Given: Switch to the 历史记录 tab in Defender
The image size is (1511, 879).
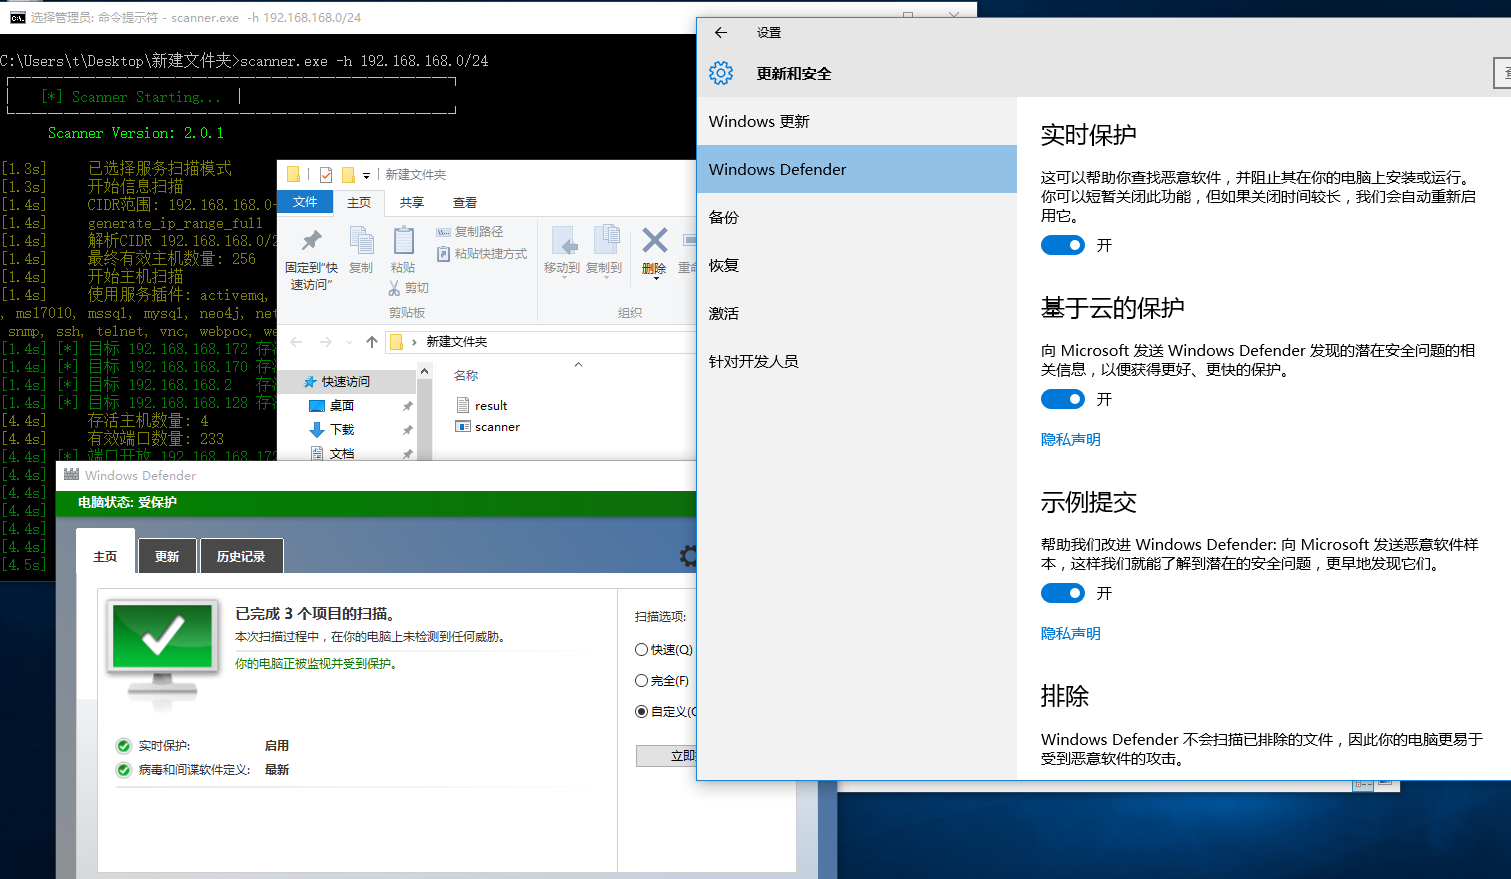Looking at the screenshot, I should click(x=241, y=556).
